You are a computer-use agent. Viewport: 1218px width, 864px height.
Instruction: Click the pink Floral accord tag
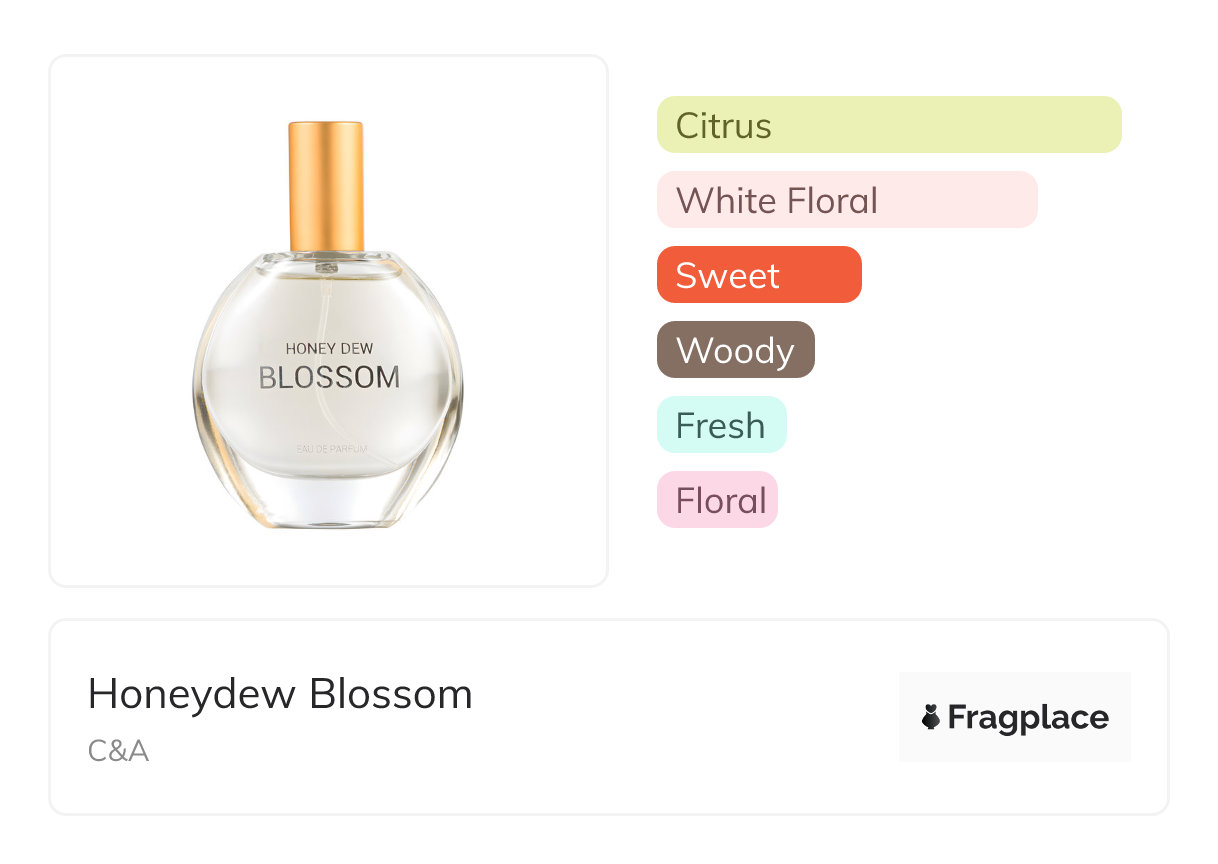click(x=717, y=500)
